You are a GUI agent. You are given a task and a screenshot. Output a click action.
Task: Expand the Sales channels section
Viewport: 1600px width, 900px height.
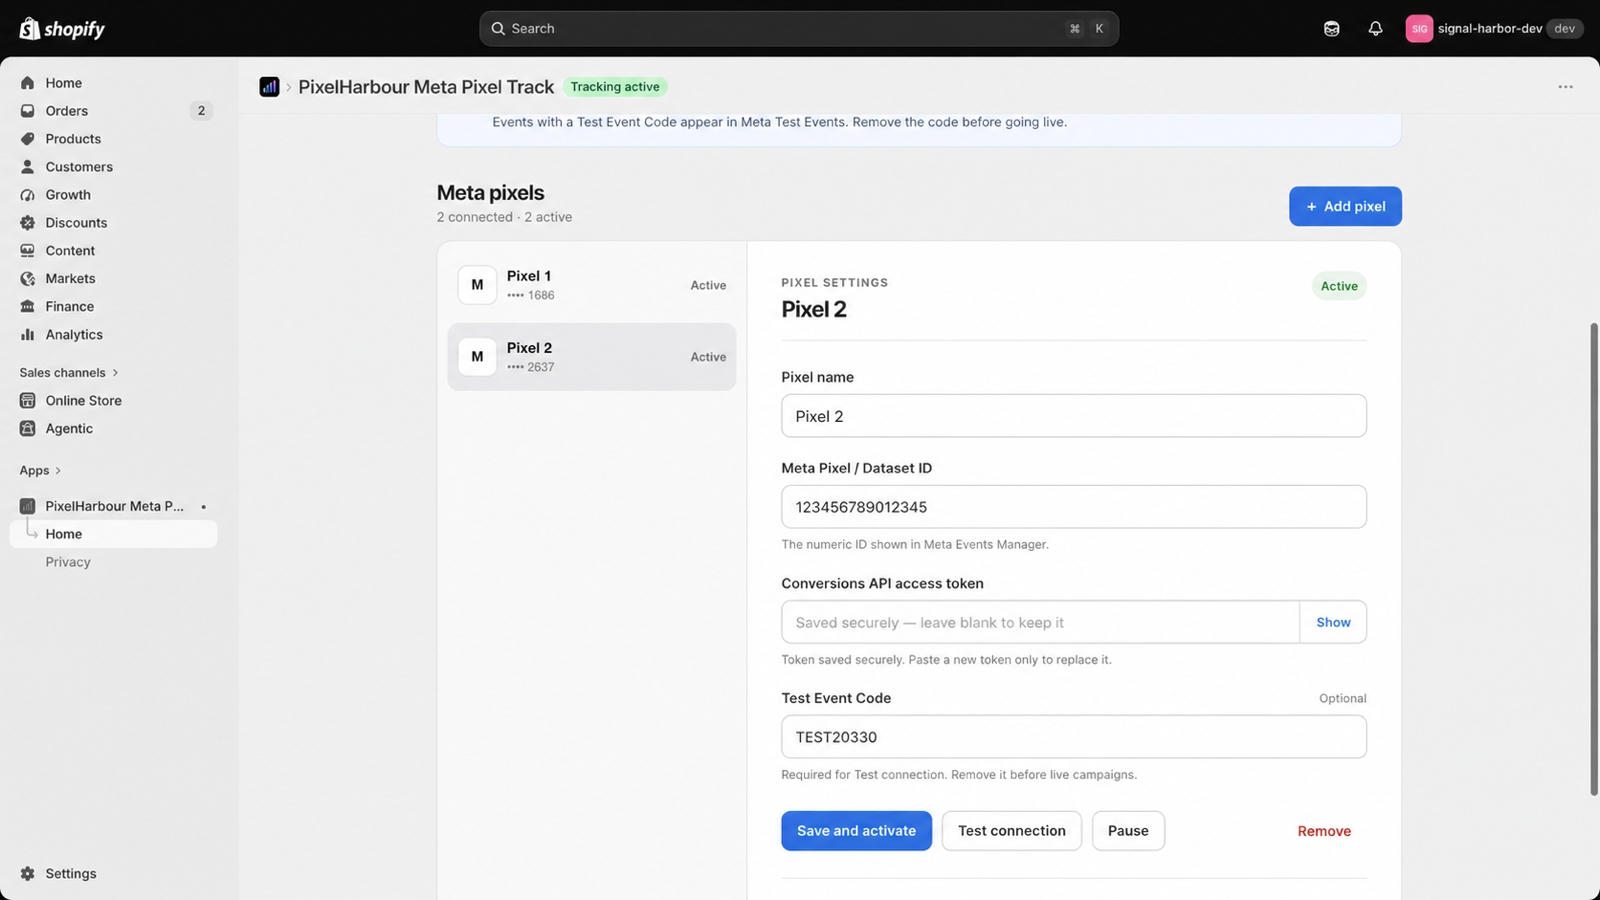click(69, 373)
